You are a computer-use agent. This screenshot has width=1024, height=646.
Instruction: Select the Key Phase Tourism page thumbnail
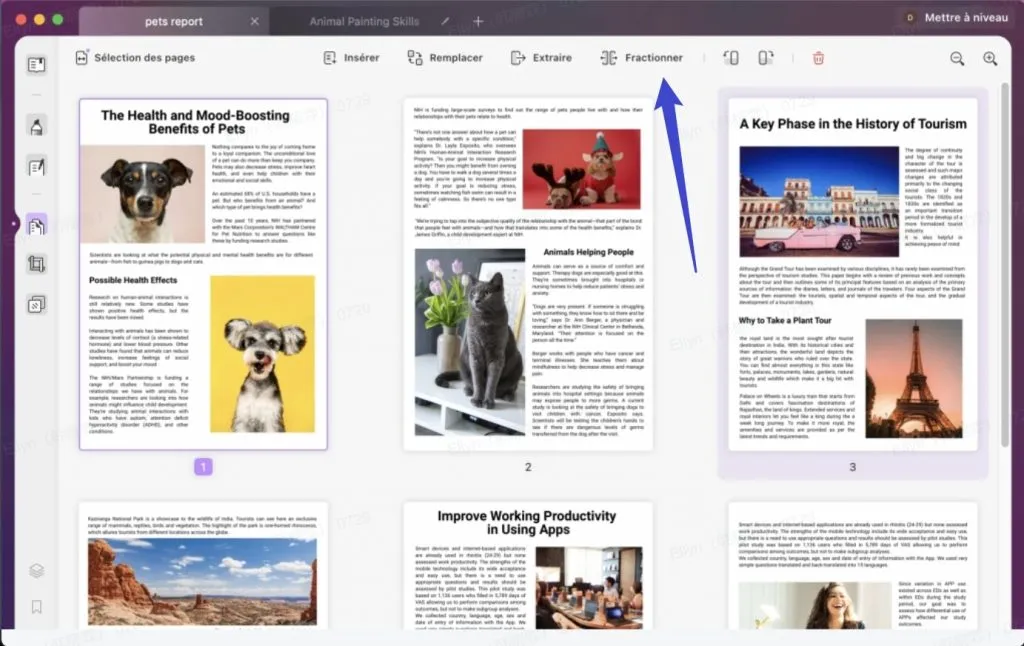tap(853, 273)
